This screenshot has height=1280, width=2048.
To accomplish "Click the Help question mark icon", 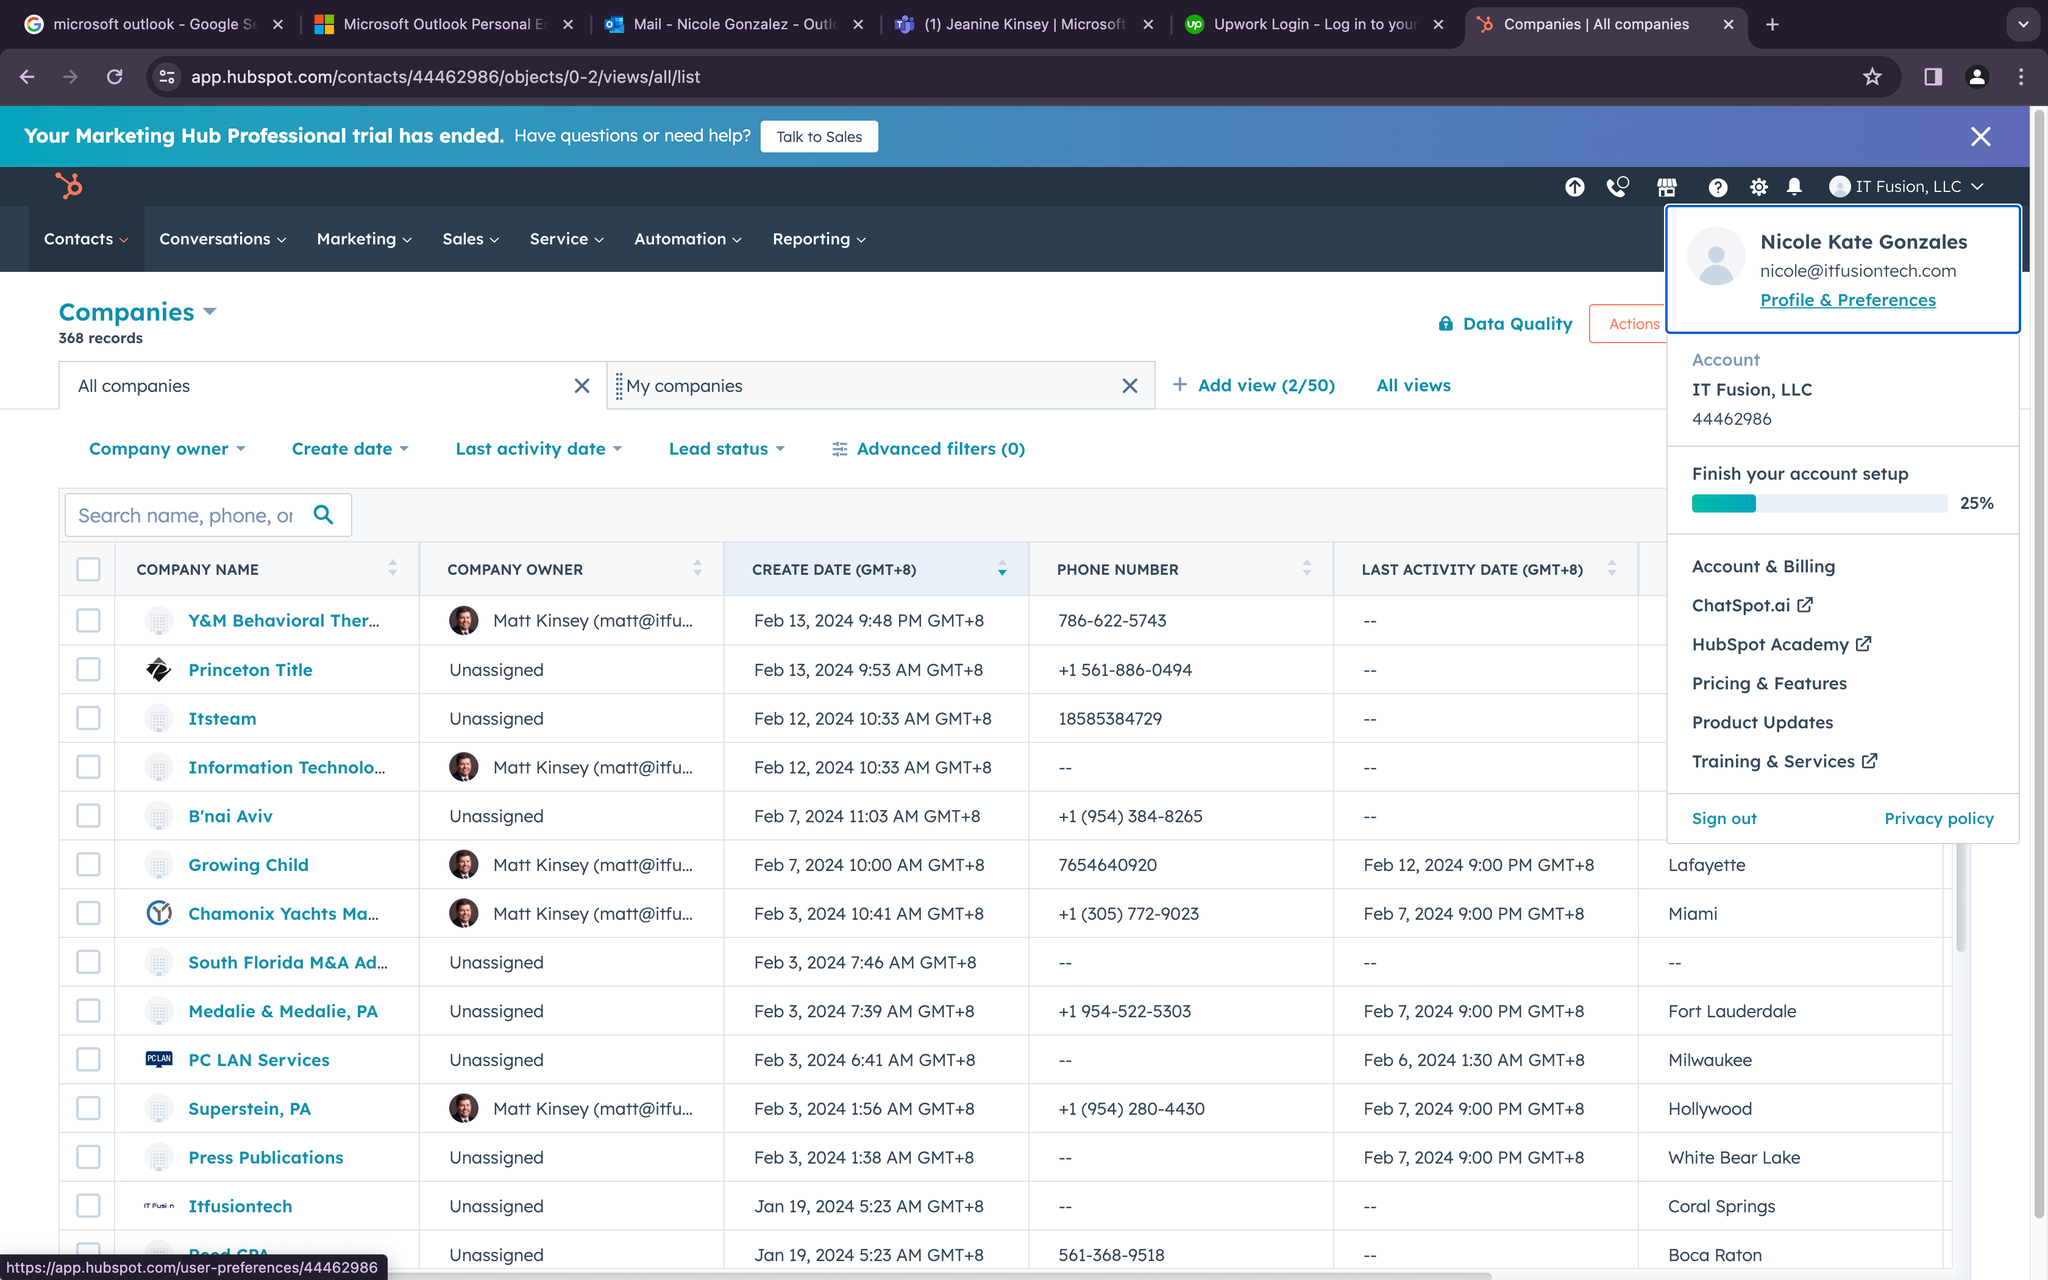I will [x=1717, y=187].
